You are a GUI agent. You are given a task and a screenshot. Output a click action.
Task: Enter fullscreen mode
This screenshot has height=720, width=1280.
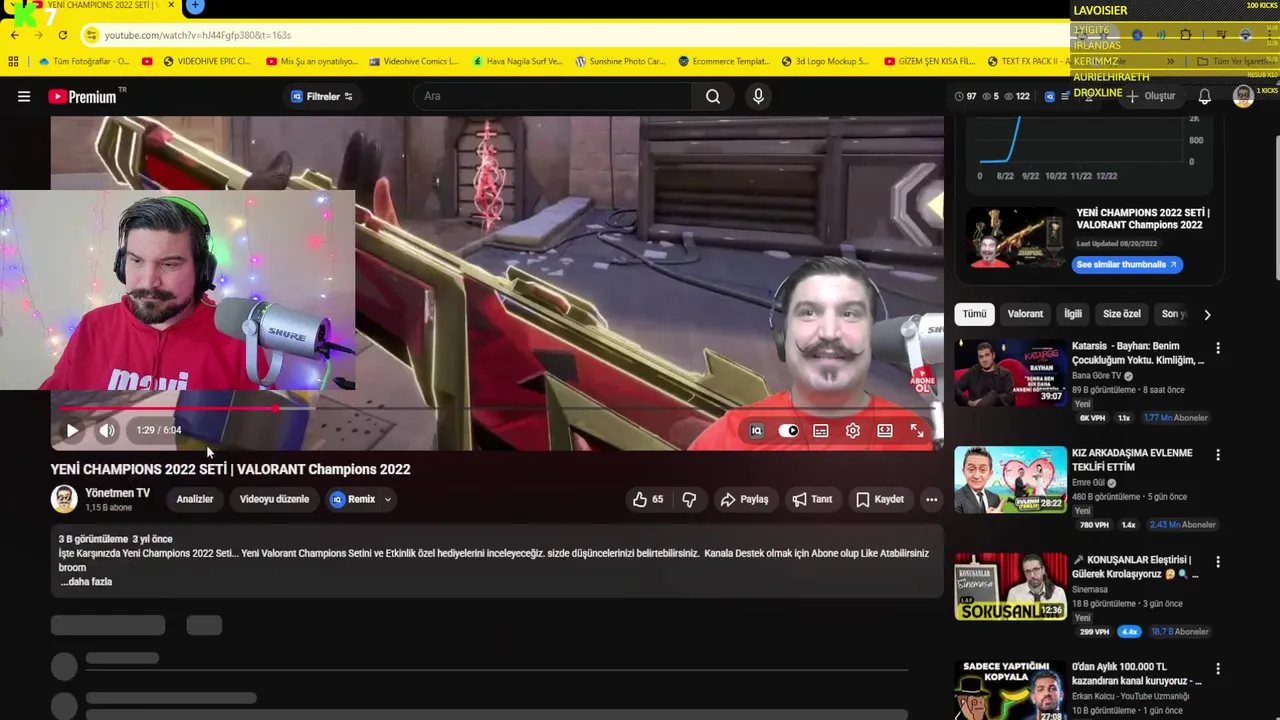[917, 430]
